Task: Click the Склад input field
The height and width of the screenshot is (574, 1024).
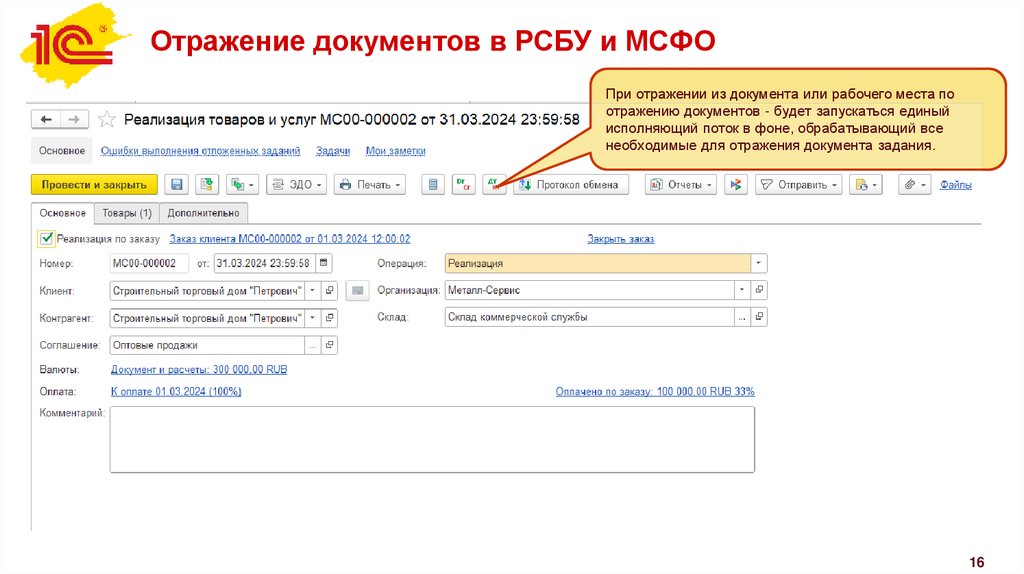Action: pos(589,317)
